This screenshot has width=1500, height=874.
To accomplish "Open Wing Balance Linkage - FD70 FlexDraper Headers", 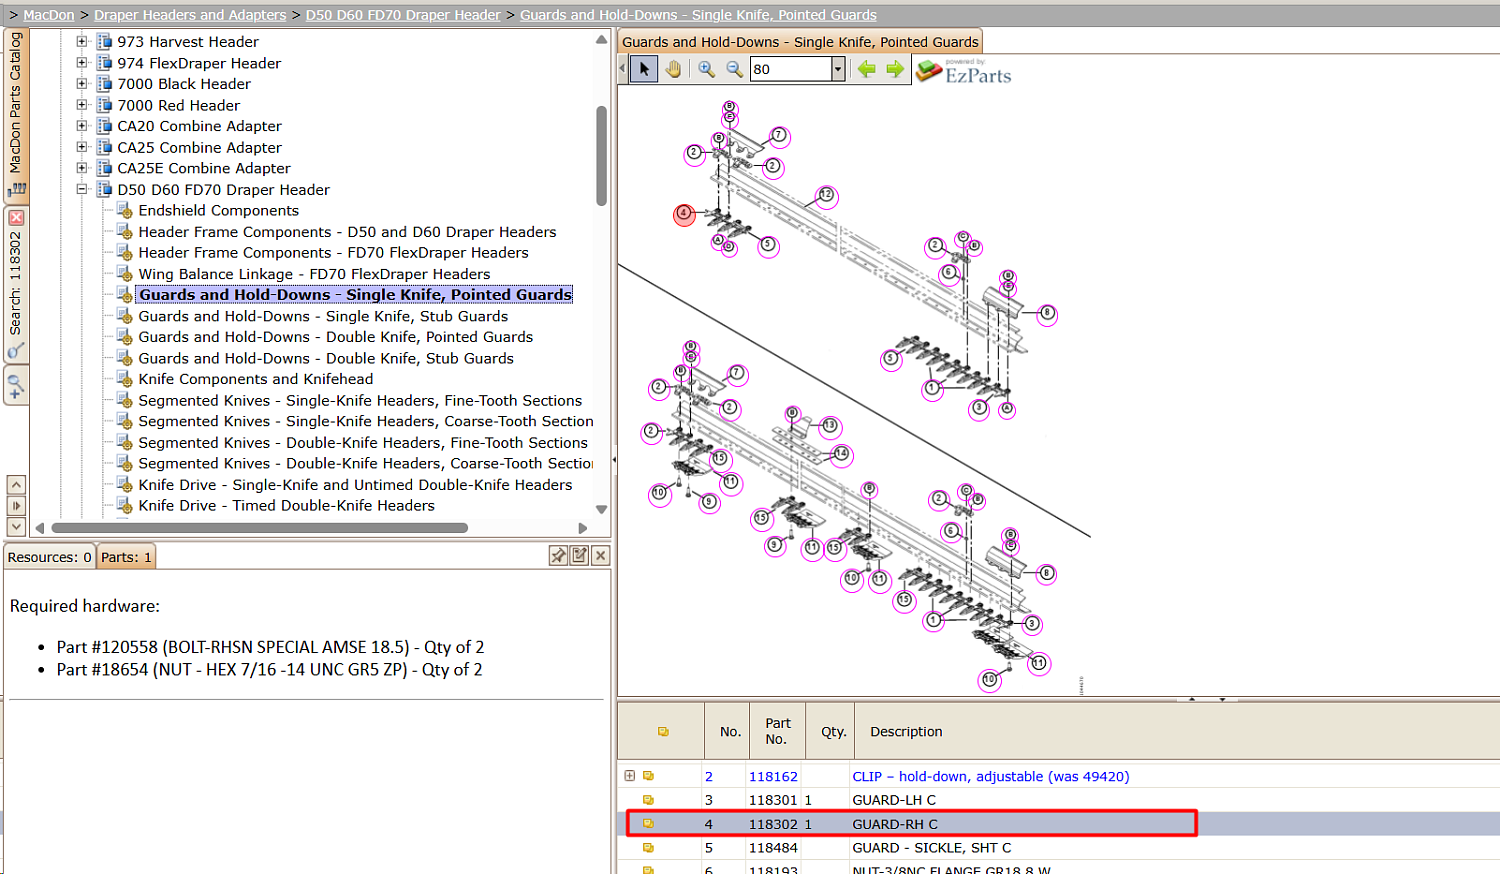I will tap(314, 274).
